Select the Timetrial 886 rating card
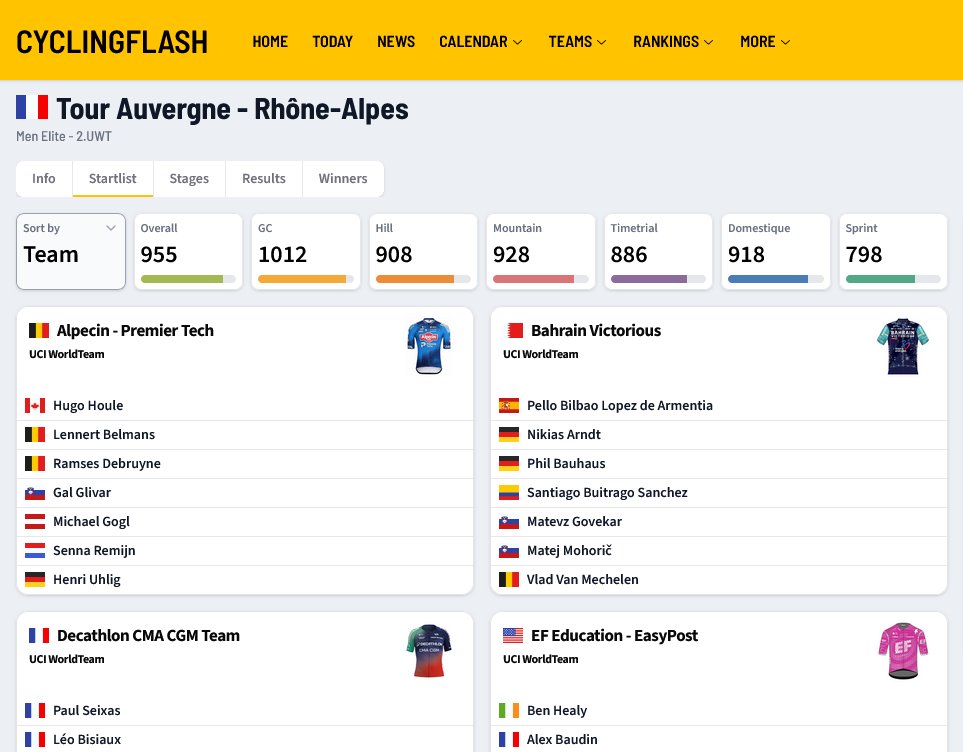This screenshot has width=963, height=752. click(658, 251)
